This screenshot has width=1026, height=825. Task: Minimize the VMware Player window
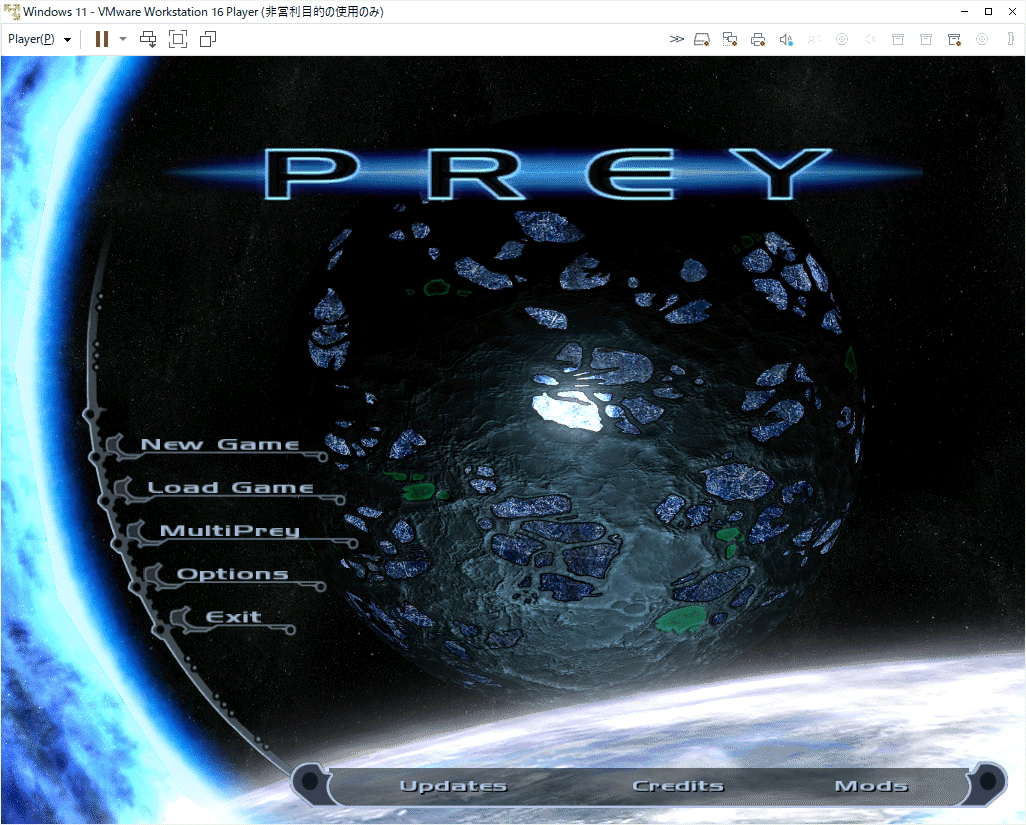tap(964, 12)
